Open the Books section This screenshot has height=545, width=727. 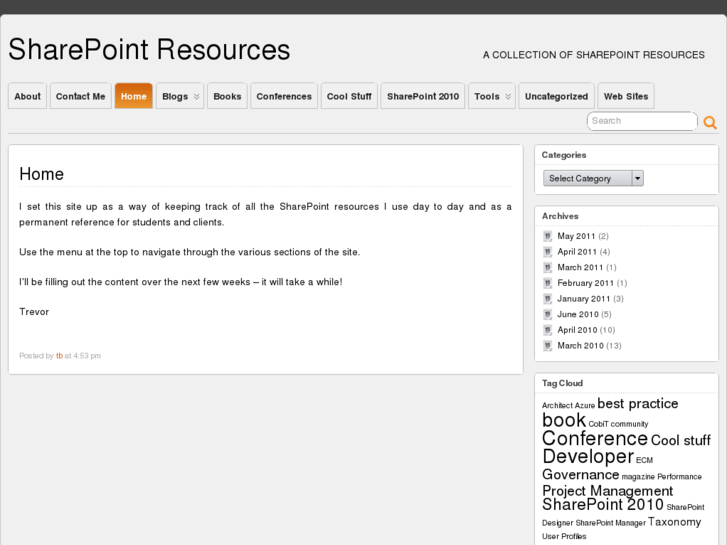pyautogui.click(x=227, y=96)
